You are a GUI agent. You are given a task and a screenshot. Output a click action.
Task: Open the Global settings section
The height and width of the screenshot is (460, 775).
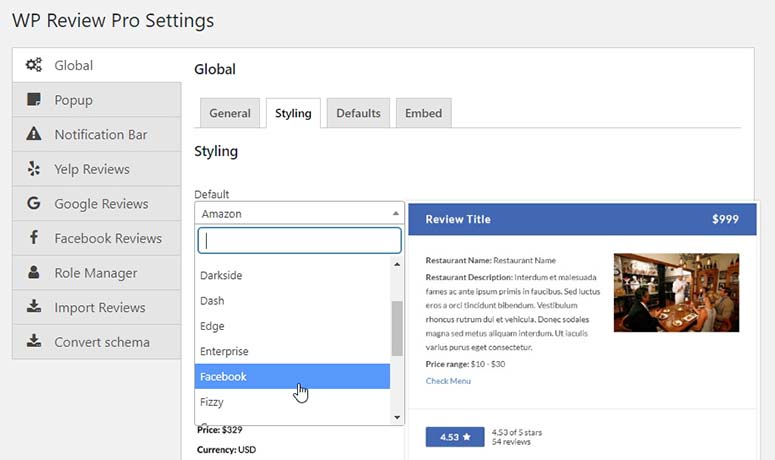(x=97, y=65)
